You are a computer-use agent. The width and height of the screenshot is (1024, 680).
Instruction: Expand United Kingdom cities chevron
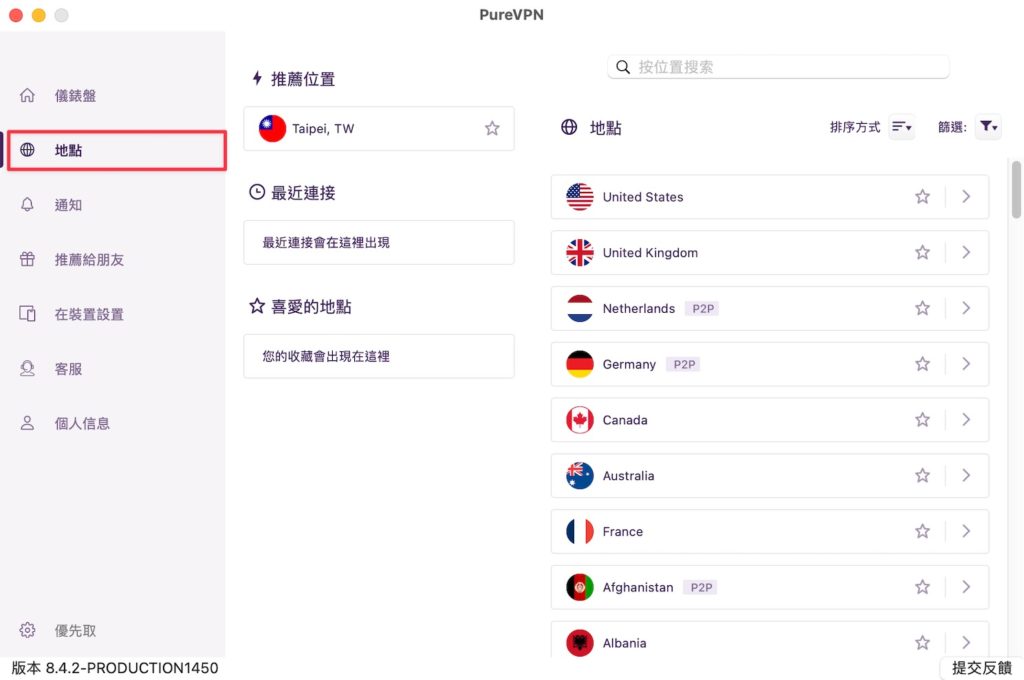[x=966, y=252]
